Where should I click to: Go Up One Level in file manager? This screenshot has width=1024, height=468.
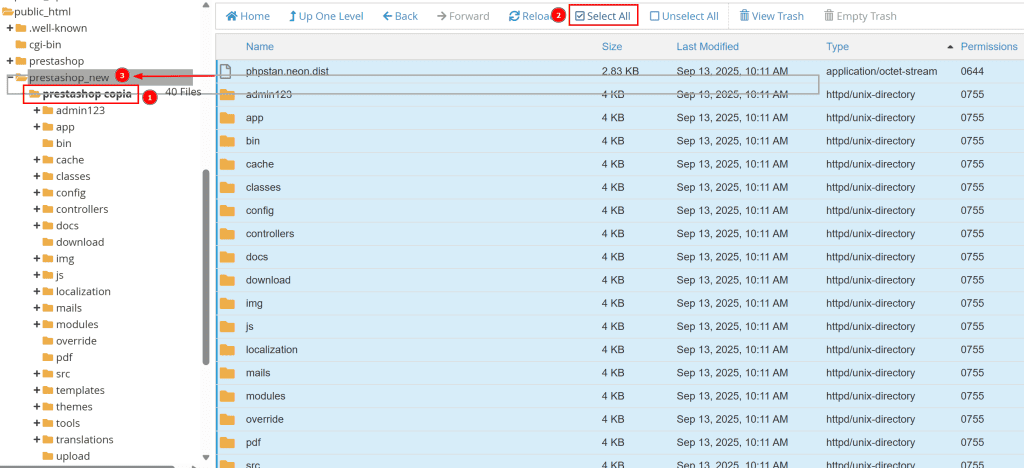click(x=325, y=16)
